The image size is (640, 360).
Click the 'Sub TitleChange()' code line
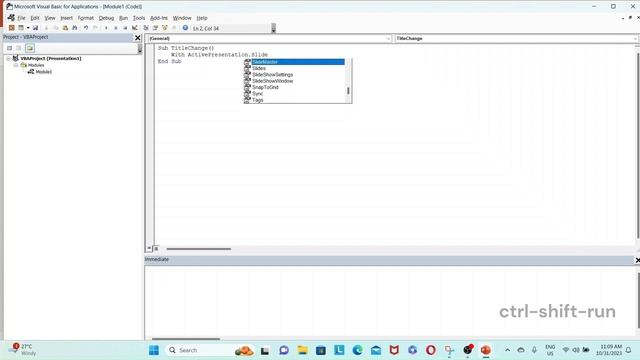point(186,48)
